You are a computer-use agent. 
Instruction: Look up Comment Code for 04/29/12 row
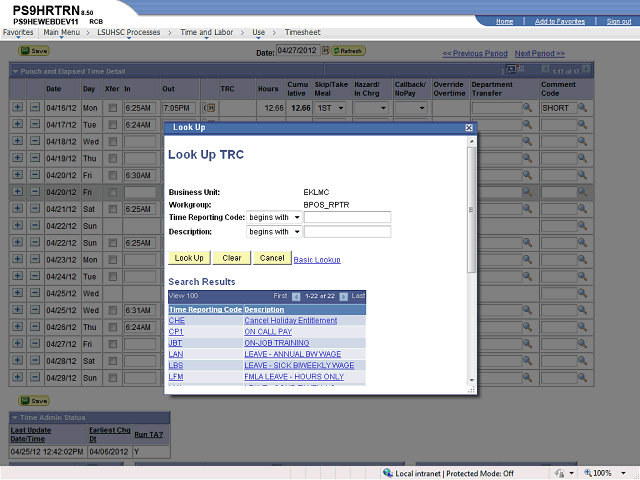tap(582, 378)
